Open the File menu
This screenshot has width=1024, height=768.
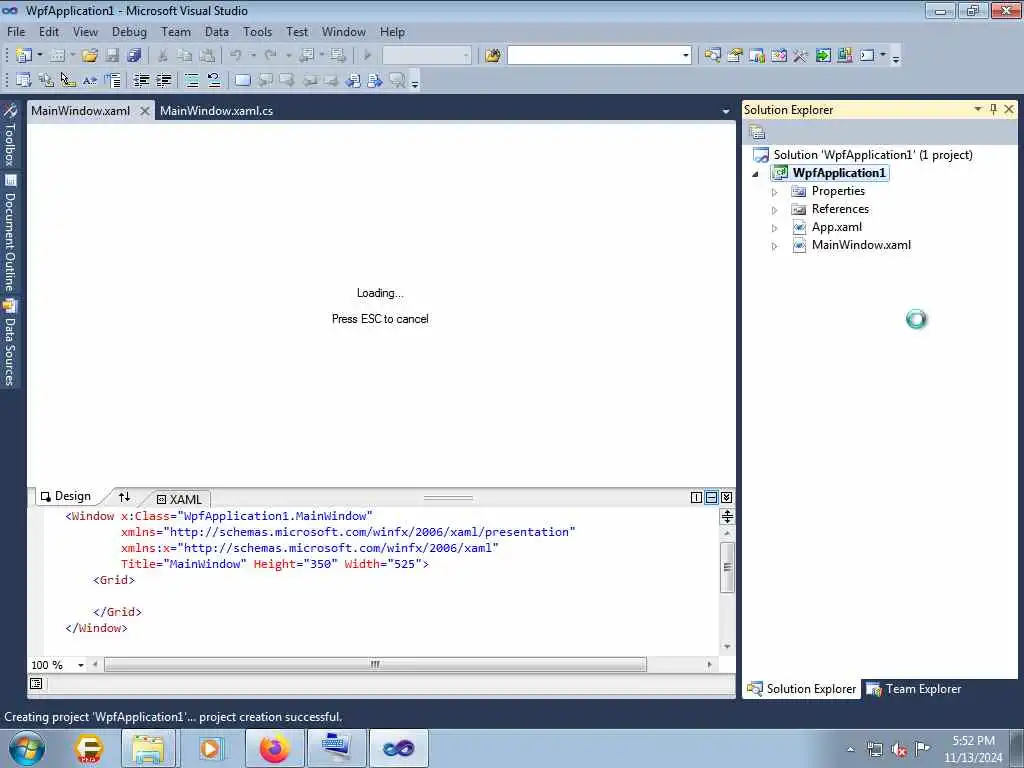coord(16,31)
